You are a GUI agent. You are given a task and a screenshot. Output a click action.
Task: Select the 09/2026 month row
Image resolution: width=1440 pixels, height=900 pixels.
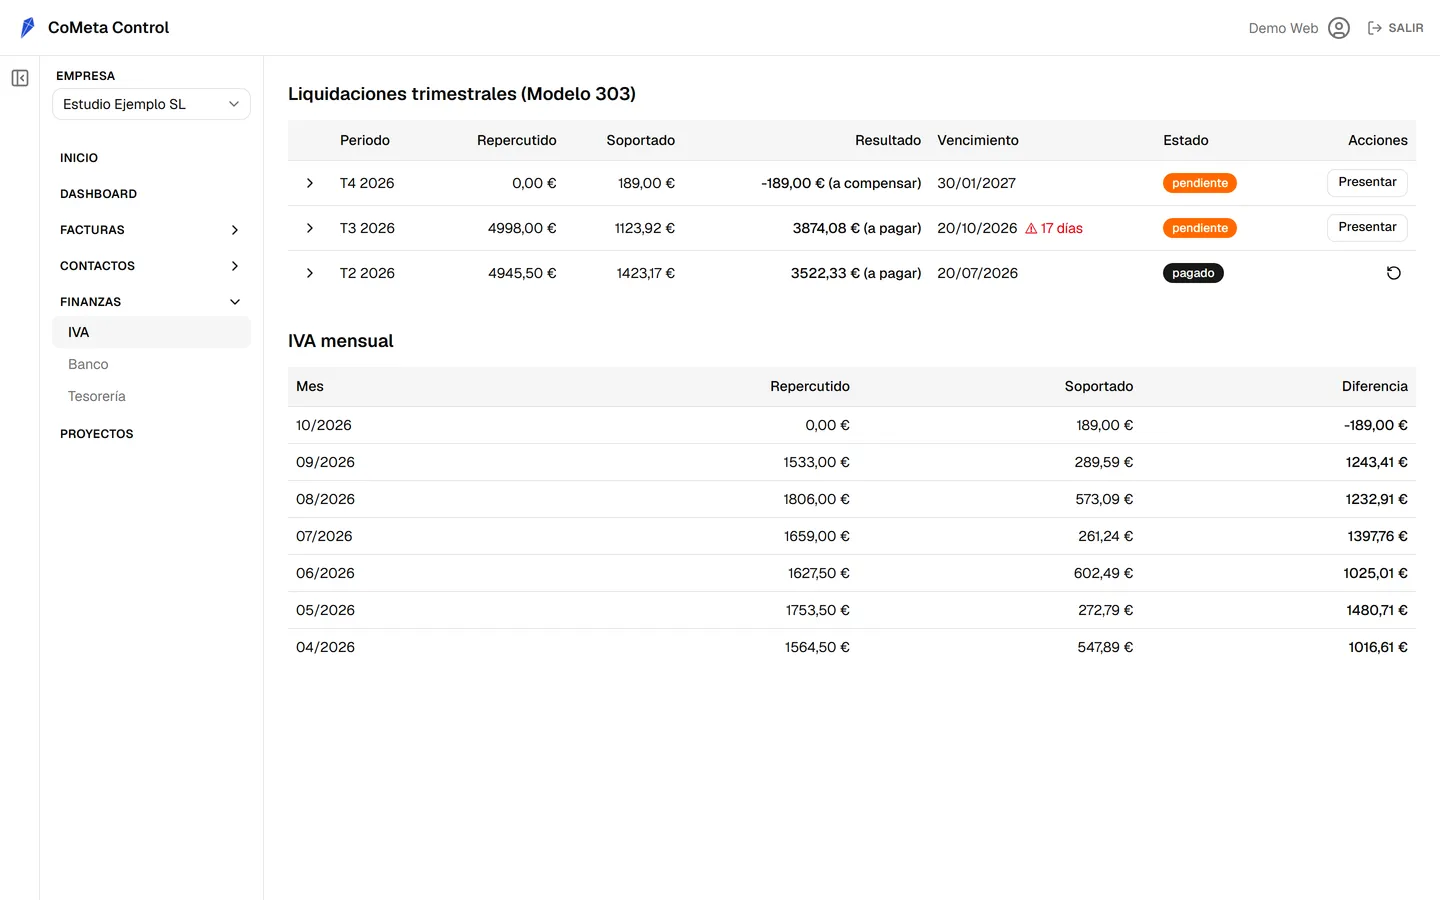tap(852, 462)
